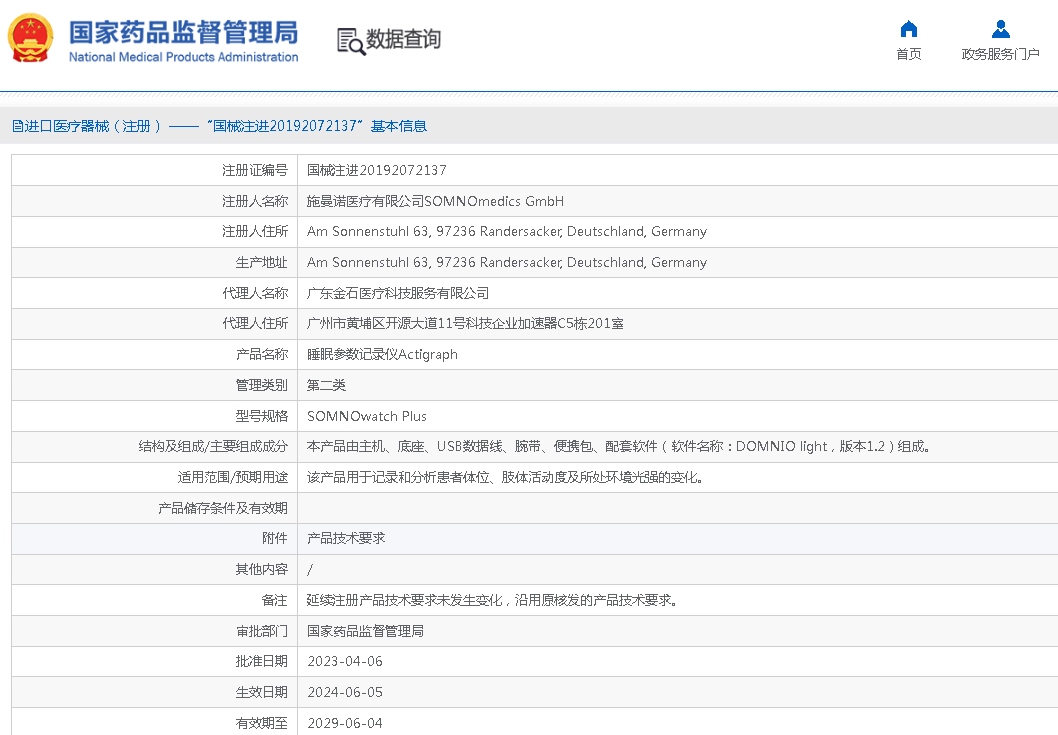Select effective date 2024-06-05
Image resolution: width=1058 pixels, height=735 pixels.
[x=345, y=692]
